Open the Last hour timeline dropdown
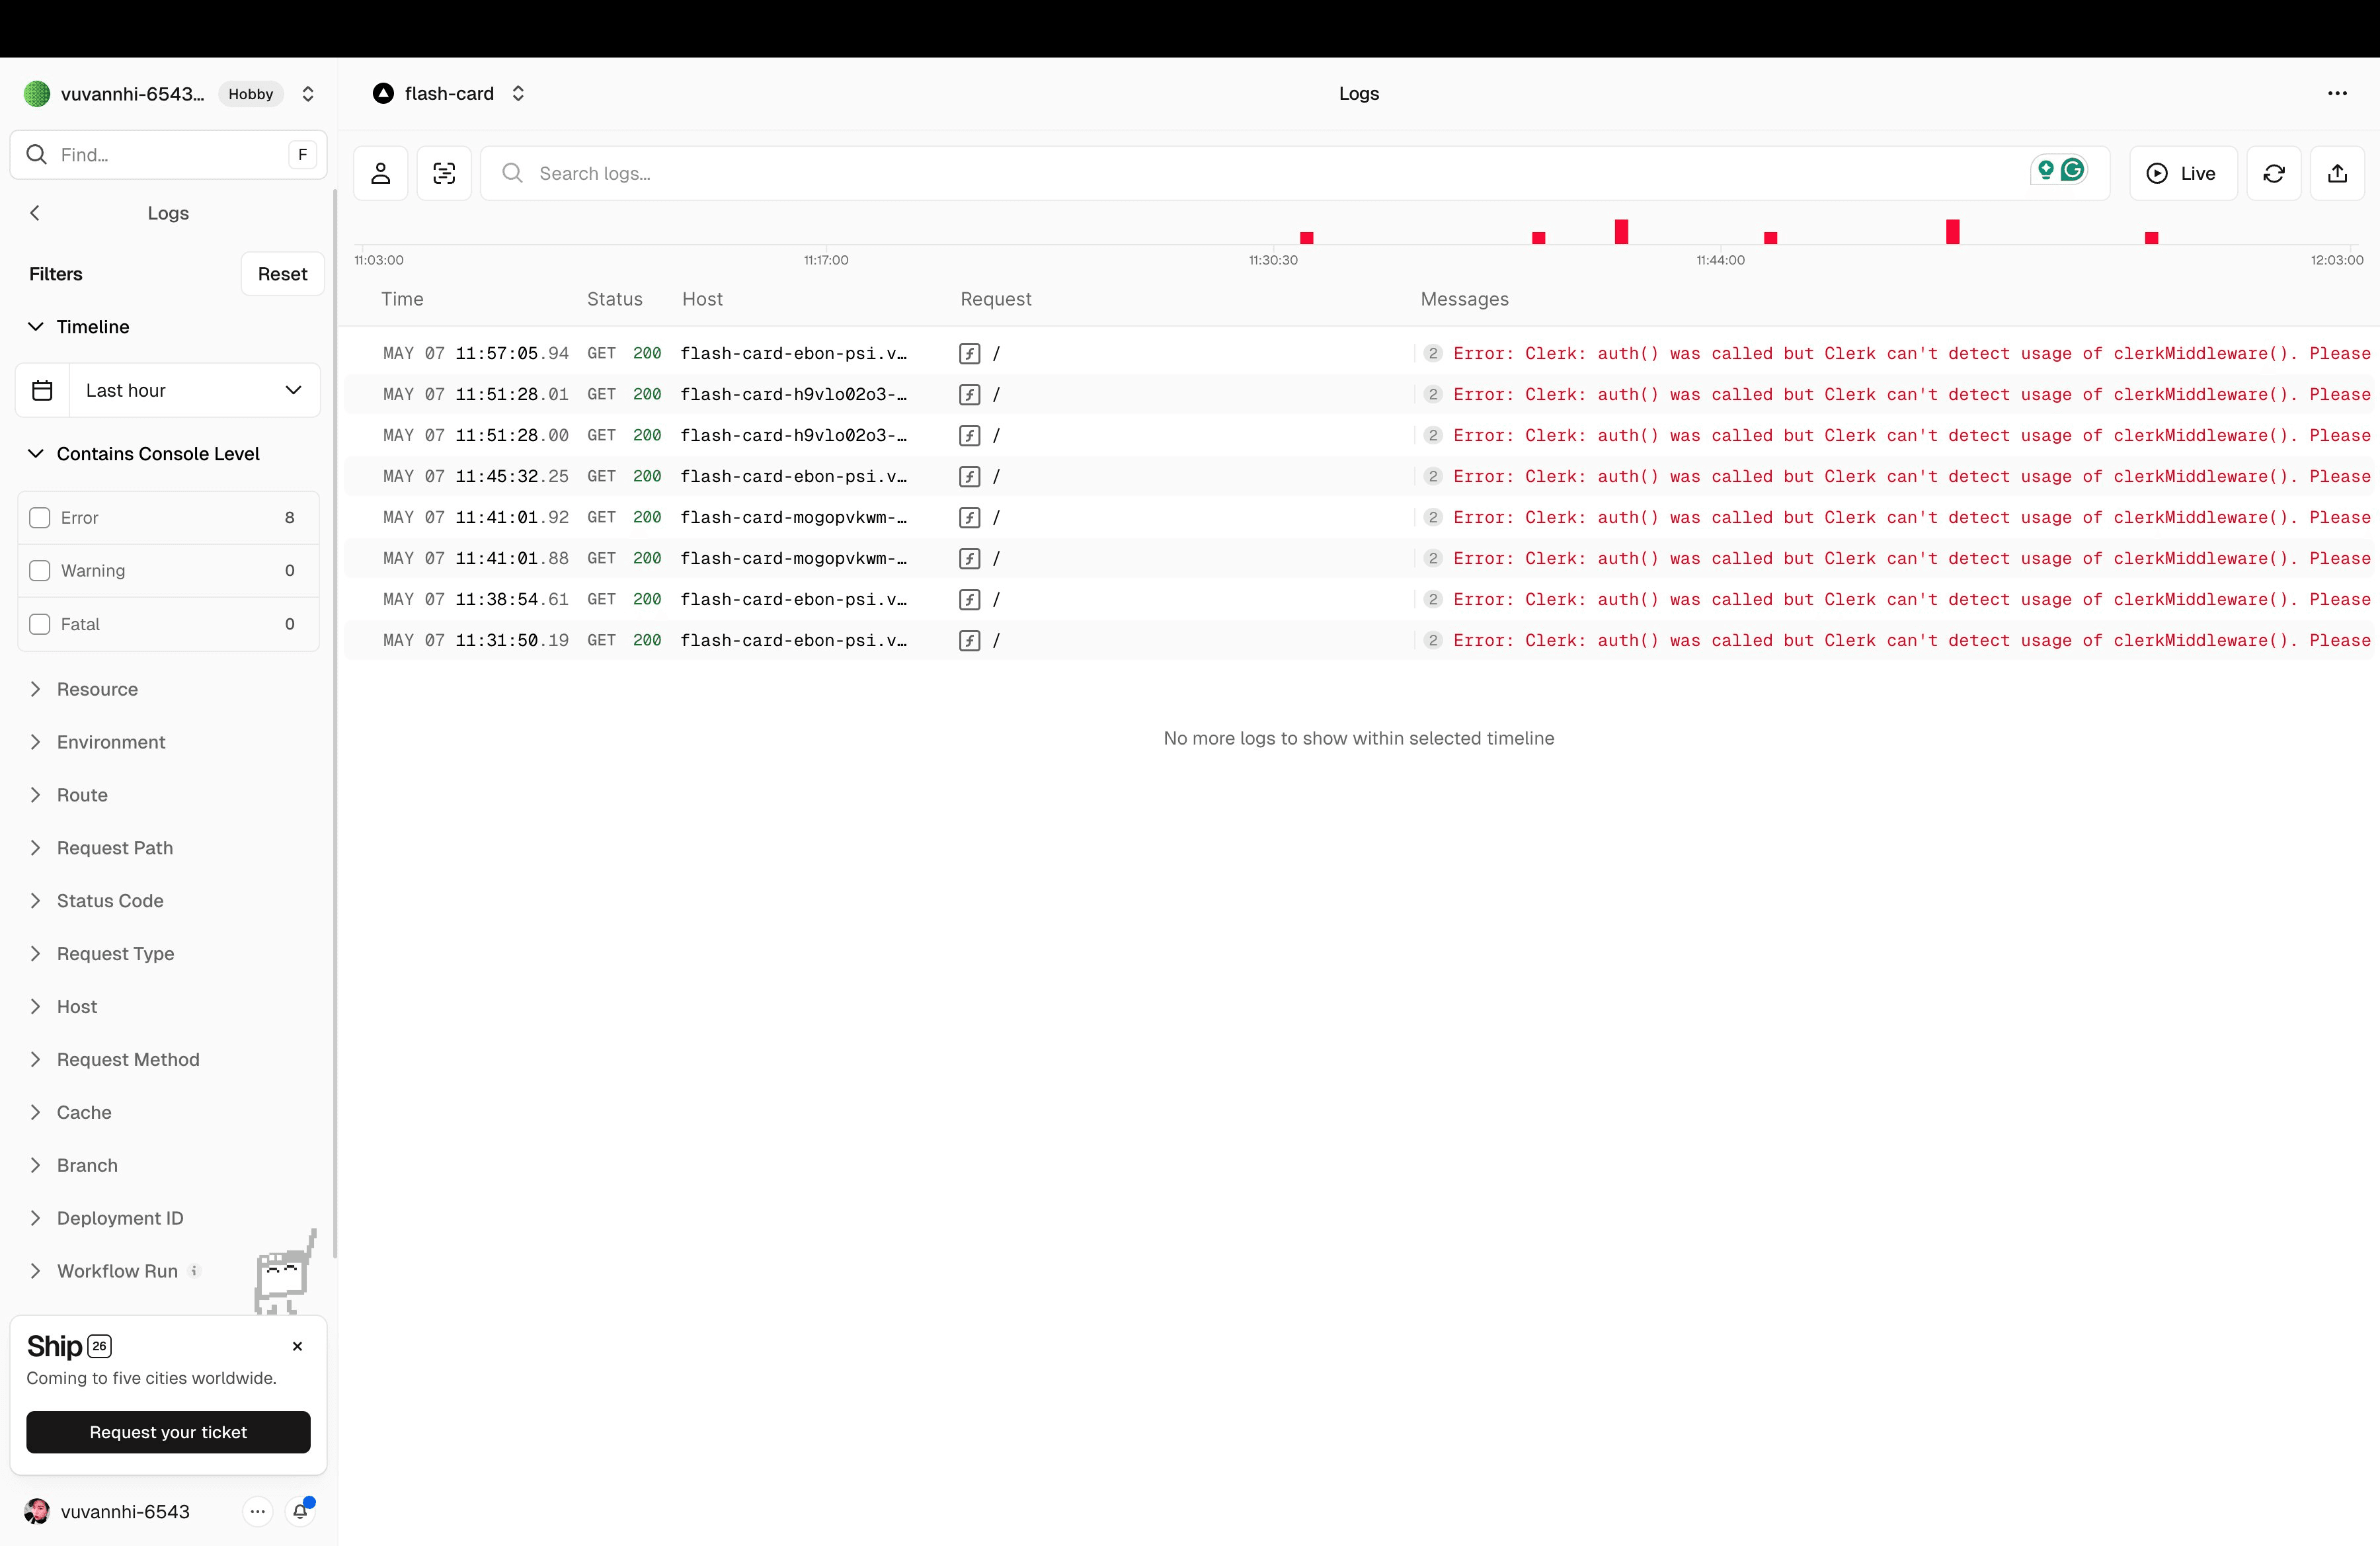This screenshot has height=1546, width=2380. (194, 390)
